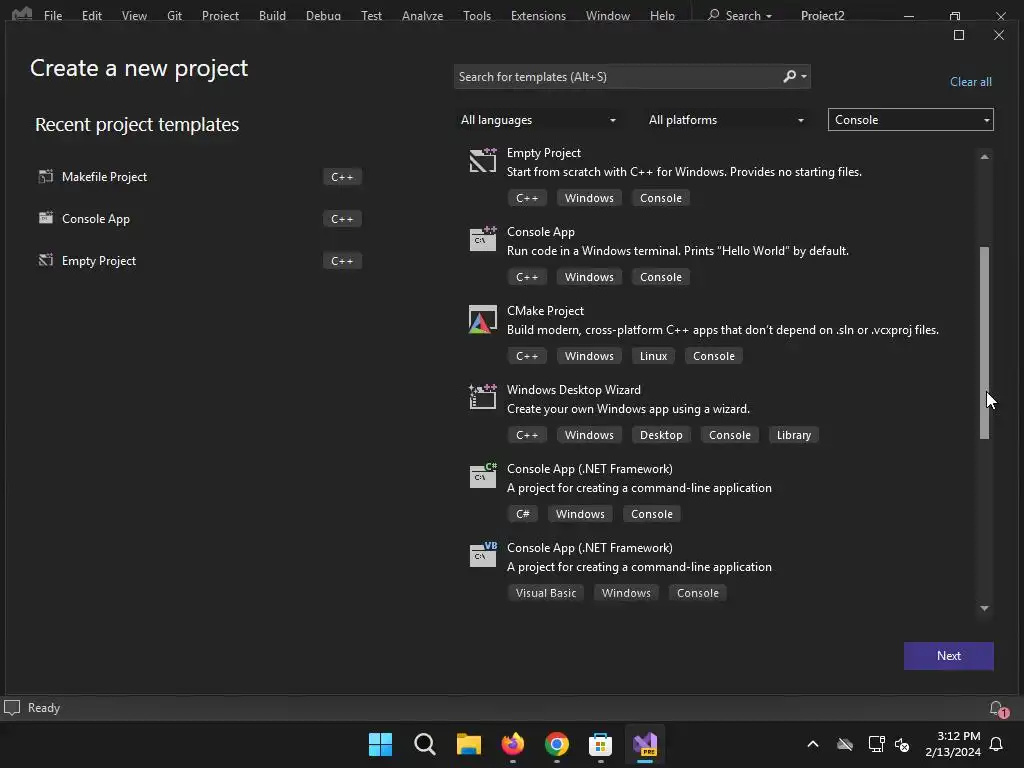Open Google Chrome from the taskbar
Viewport: 1024px width, 768px height.
pyautogui.click(x=556, y=744)
